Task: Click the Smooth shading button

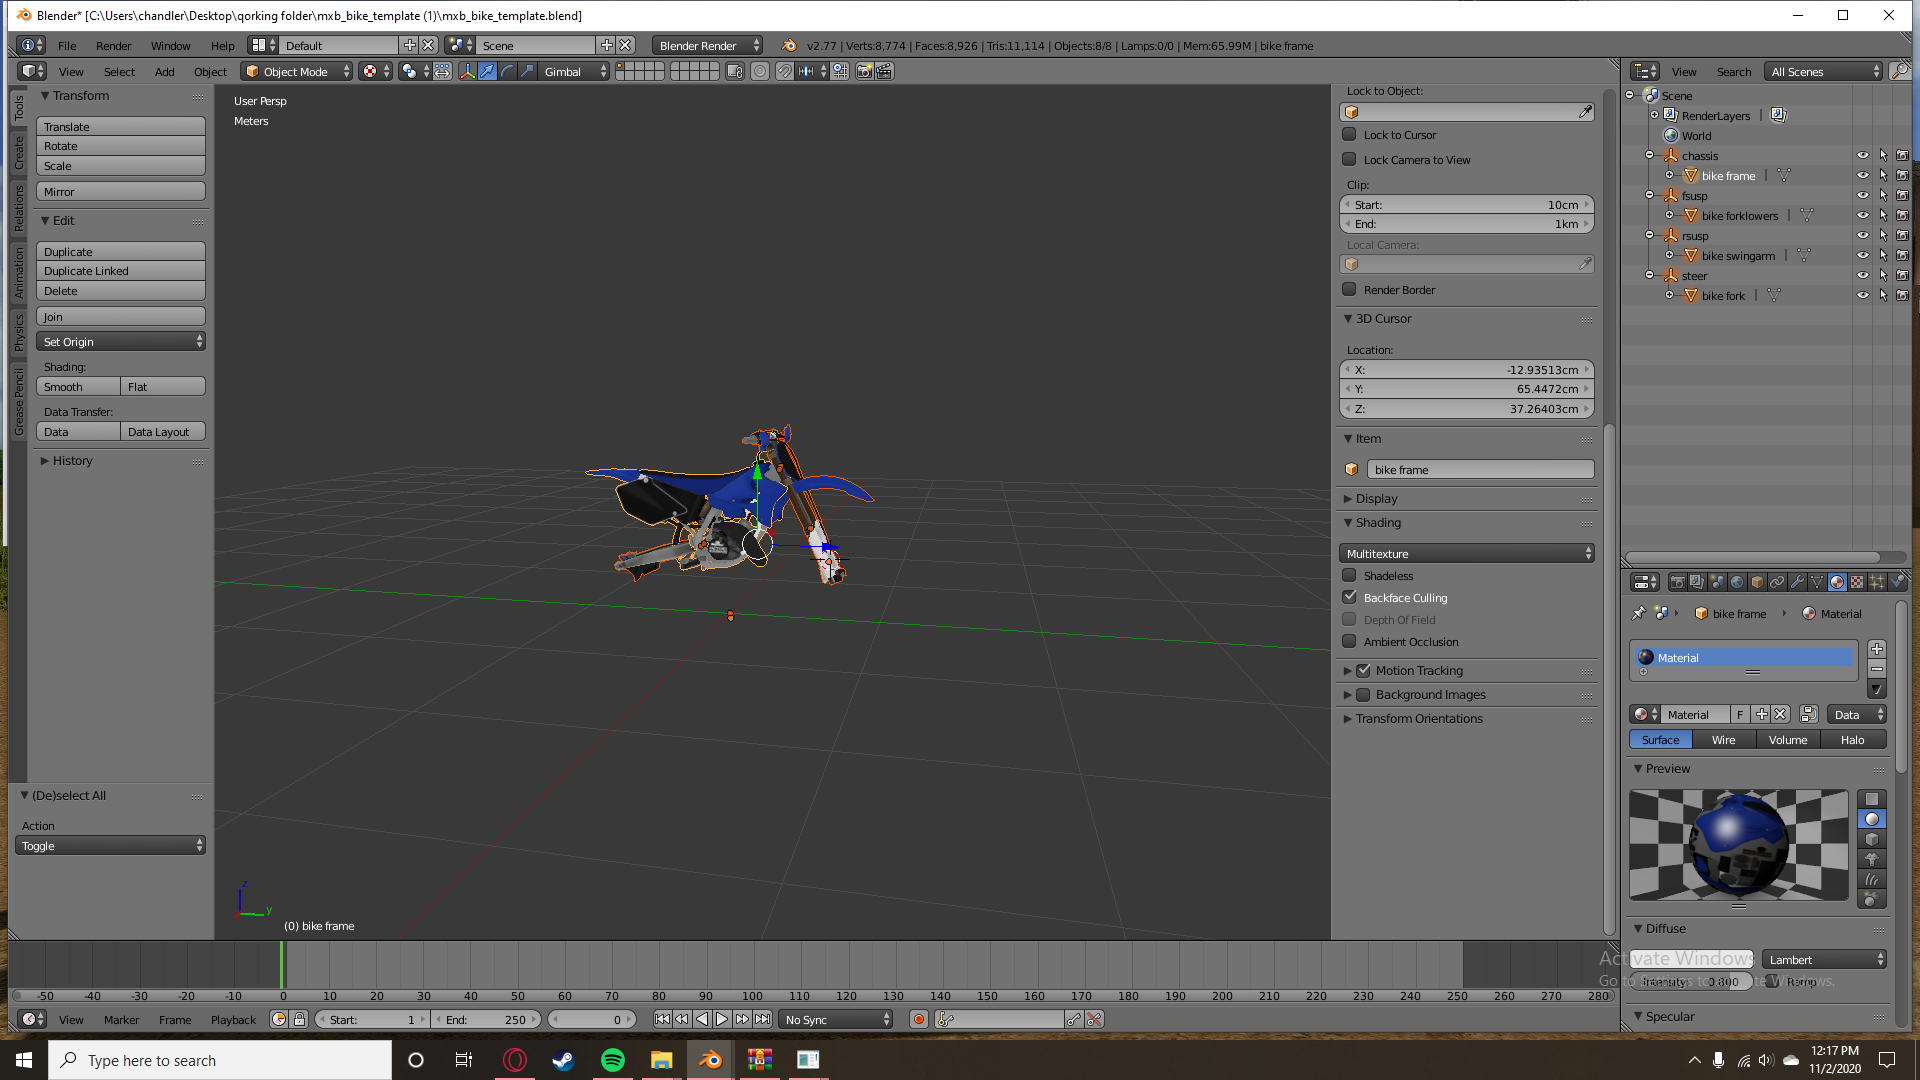Action: (78, 387)
